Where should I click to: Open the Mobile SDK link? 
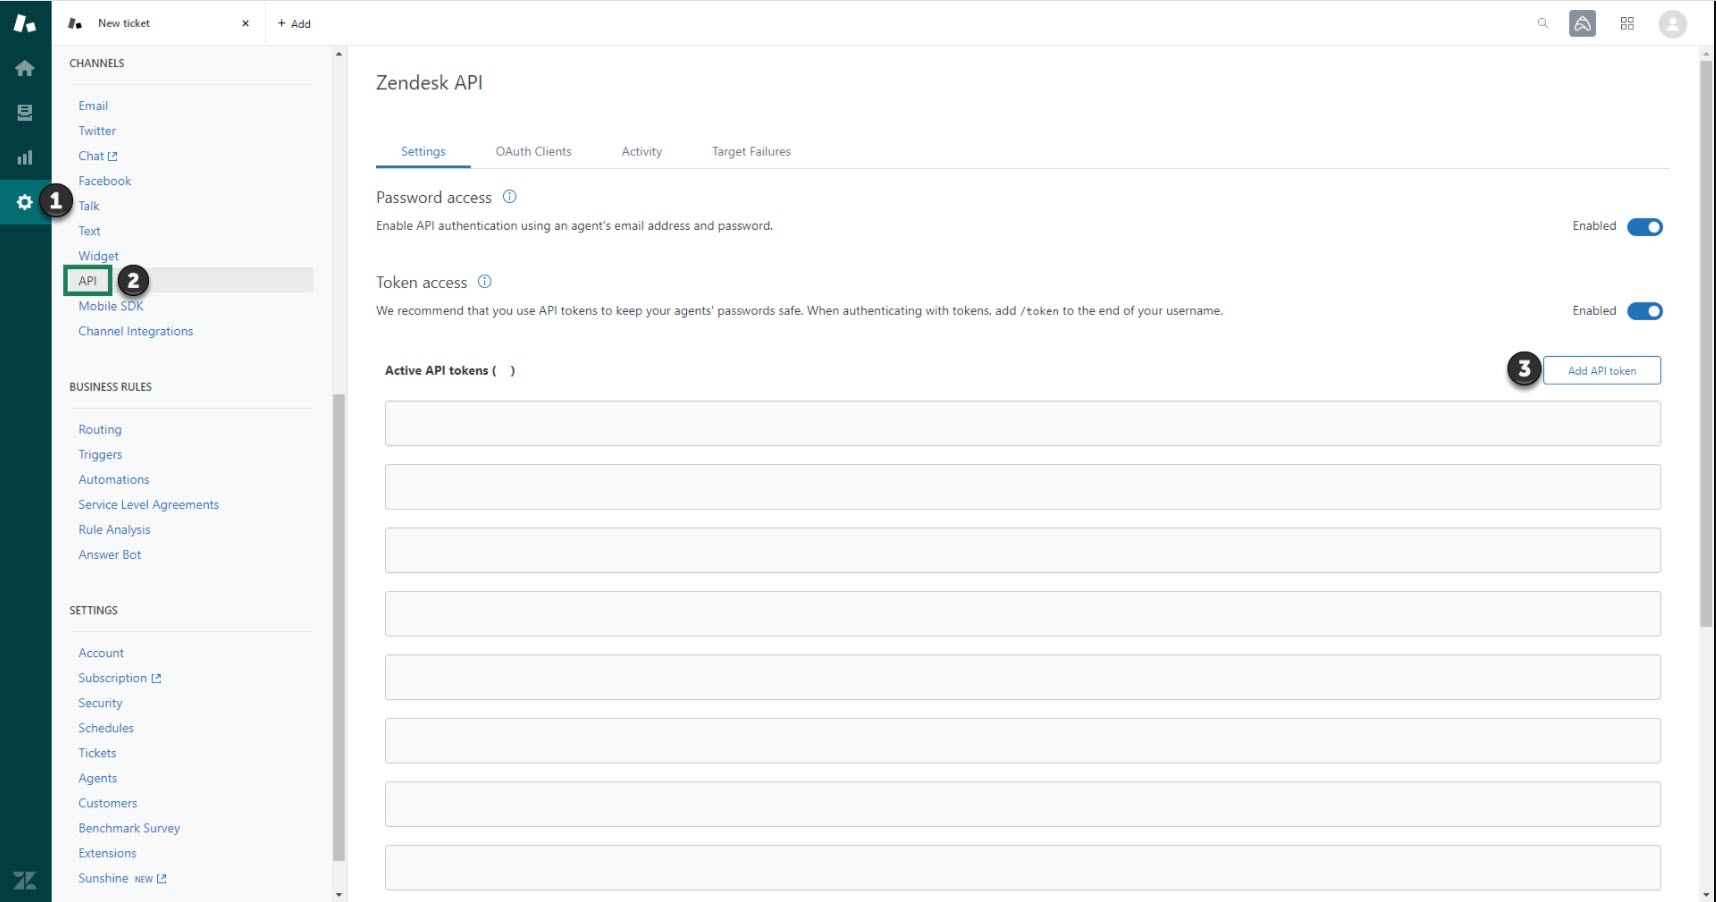[111, 306]
